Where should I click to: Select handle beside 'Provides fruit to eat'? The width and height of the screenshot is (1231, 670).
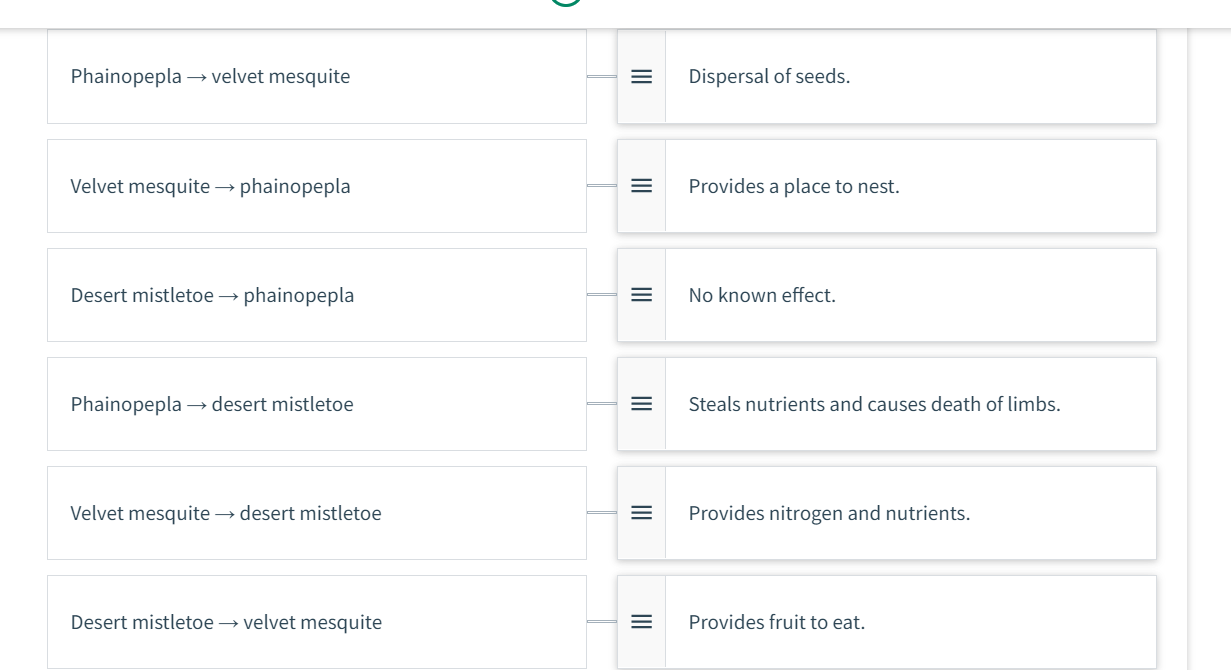641,622
